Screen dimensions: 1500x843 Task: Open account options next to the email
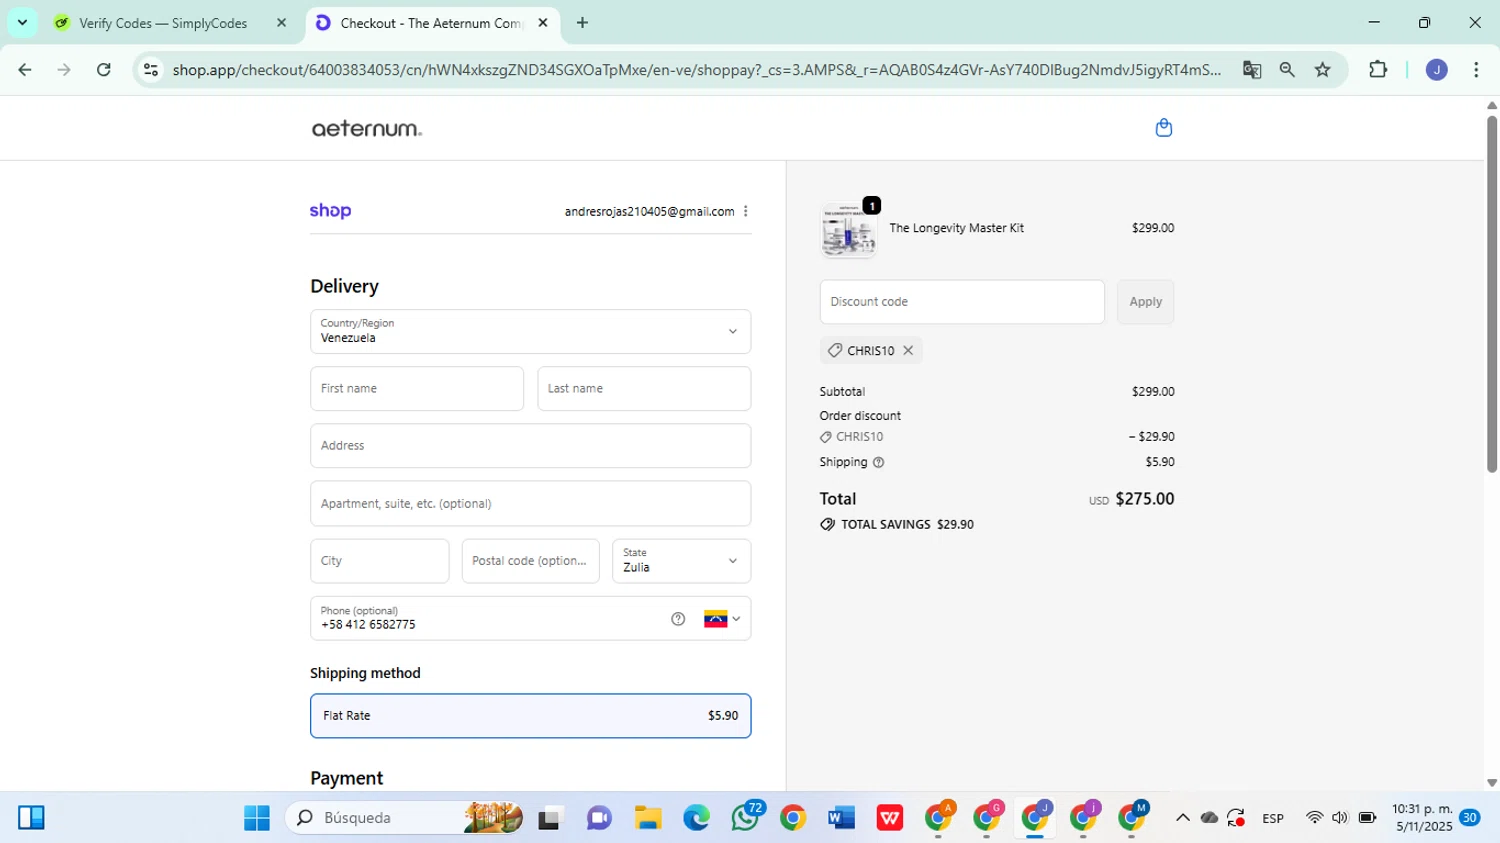pyautogui.click(x=746, y=211)
